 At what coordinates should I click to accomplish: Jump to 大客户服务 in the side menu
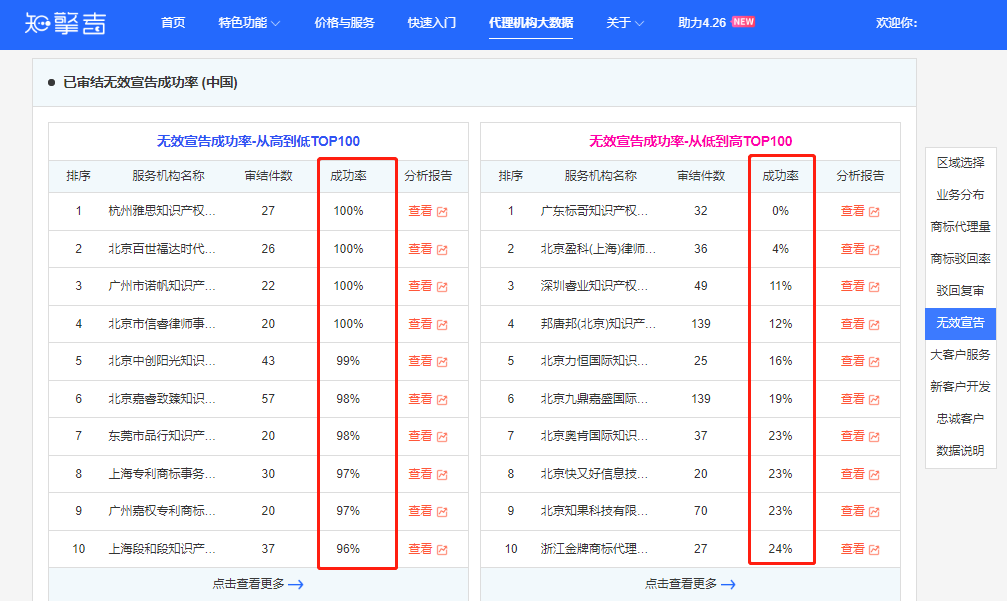click(960, 354)
